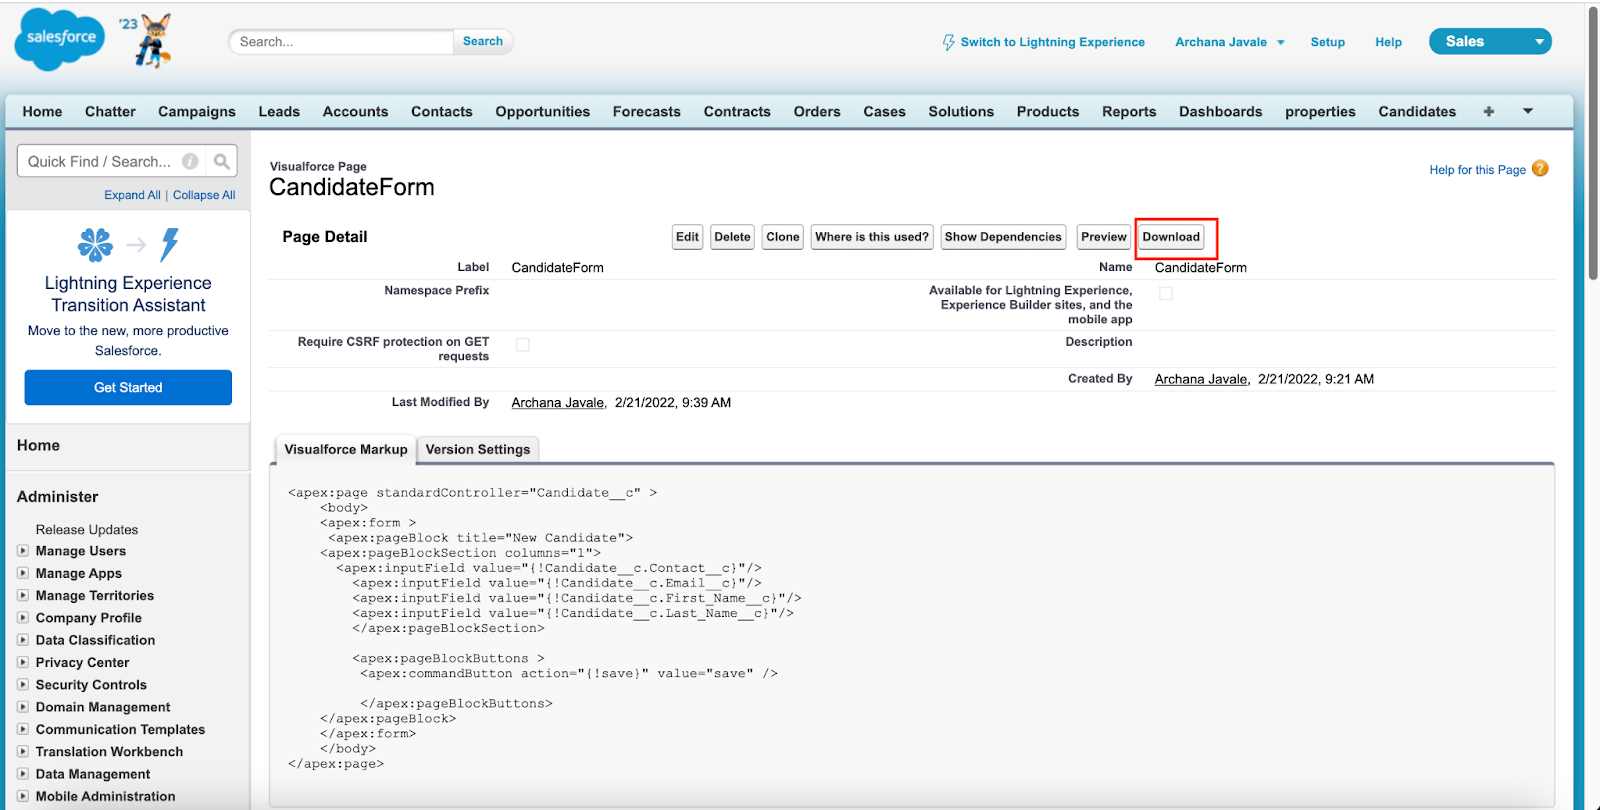Viewport: 1600px width, 810px height.
Task: Switch to Version Settings tab
Action: pos(478,450)
